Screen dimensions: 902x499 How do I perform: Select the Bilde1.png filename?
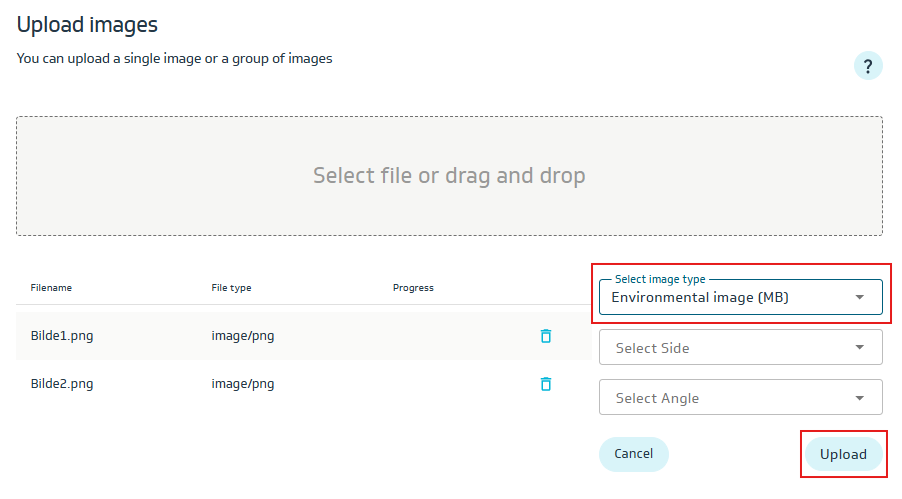[62, 336]
